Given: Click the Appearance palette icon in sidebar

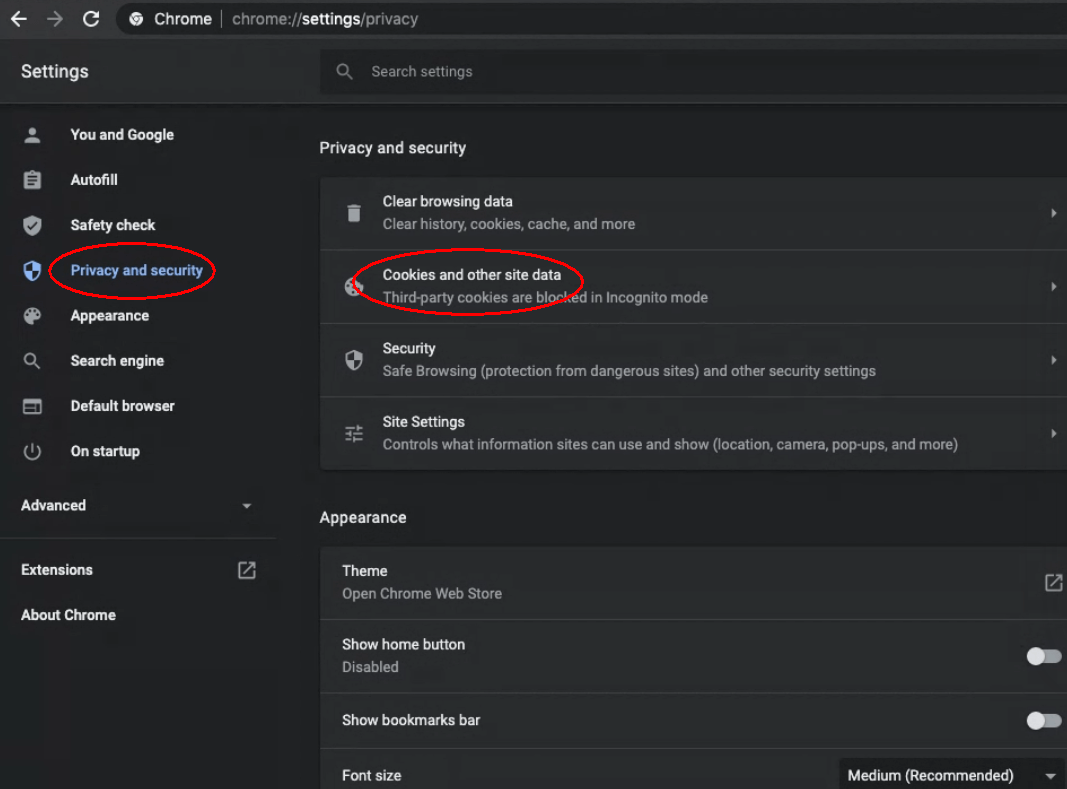Looking at the screenshot, I should (x=33, y=316).
